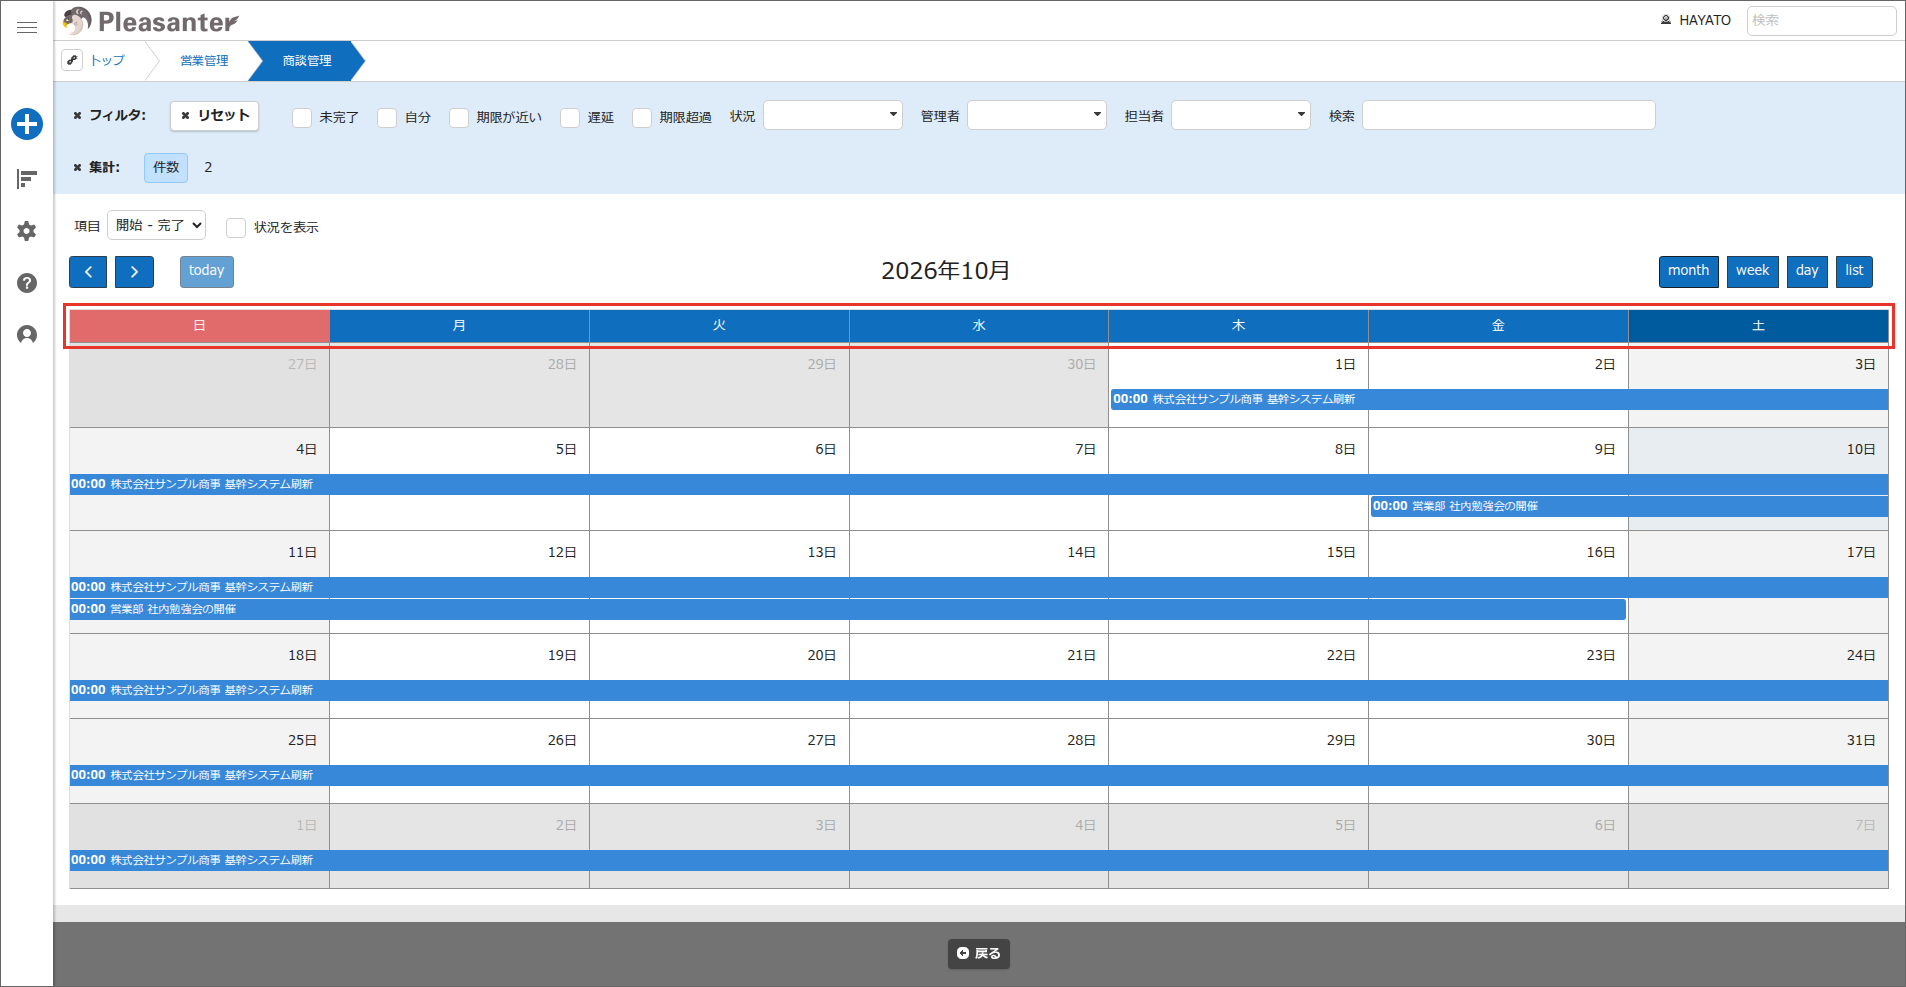Toggle the 遅延 filter checkbox
1906x987 pixels.
(x=570, y=118)
